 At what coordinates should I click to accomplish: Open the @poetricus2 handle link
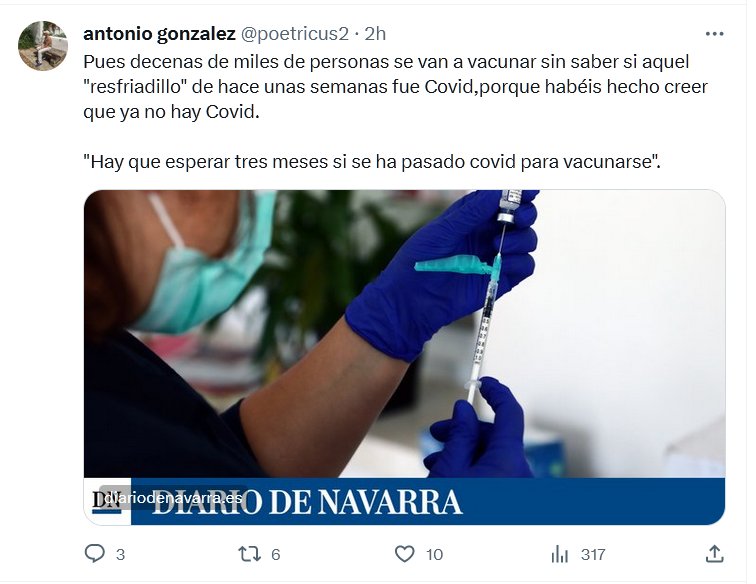point(295,34)
